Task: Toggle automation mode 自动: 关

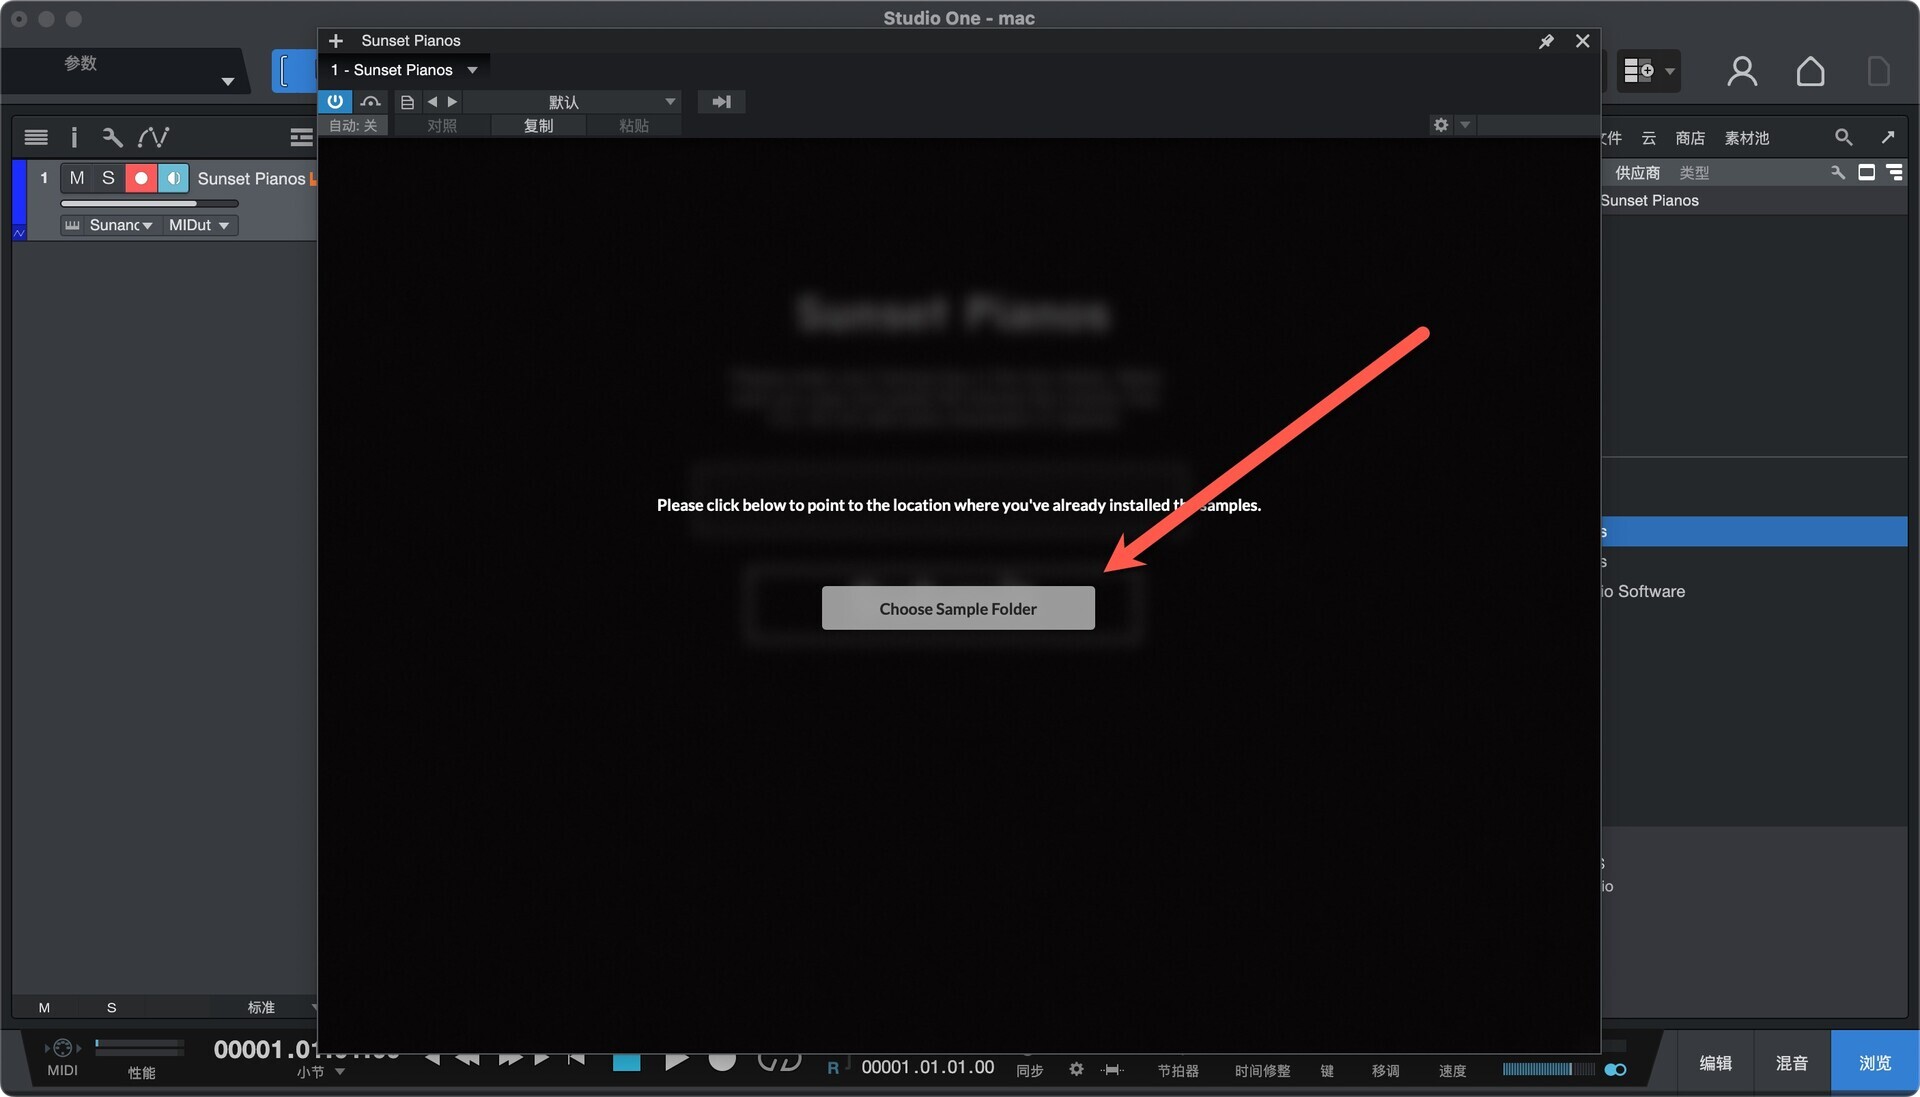Action: pos(353,126)
